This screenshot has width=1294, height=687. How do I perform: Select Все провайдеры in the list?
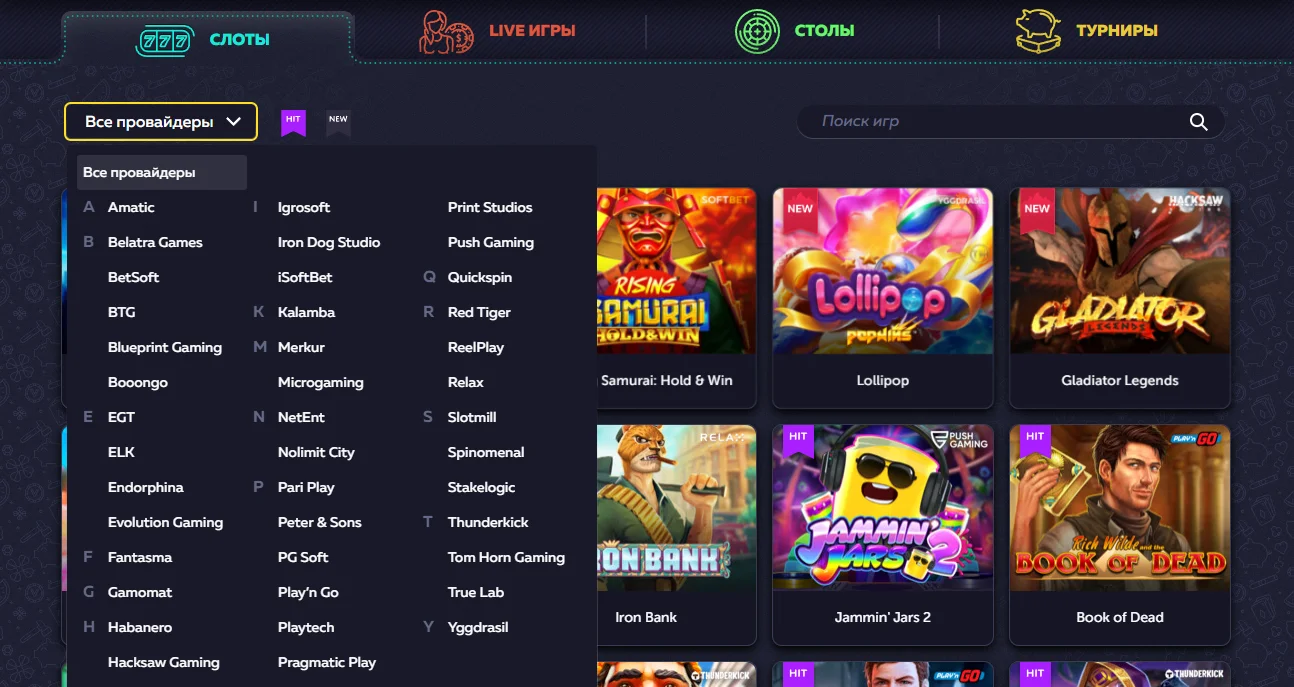pyautogui.click(x=162, y=172)
